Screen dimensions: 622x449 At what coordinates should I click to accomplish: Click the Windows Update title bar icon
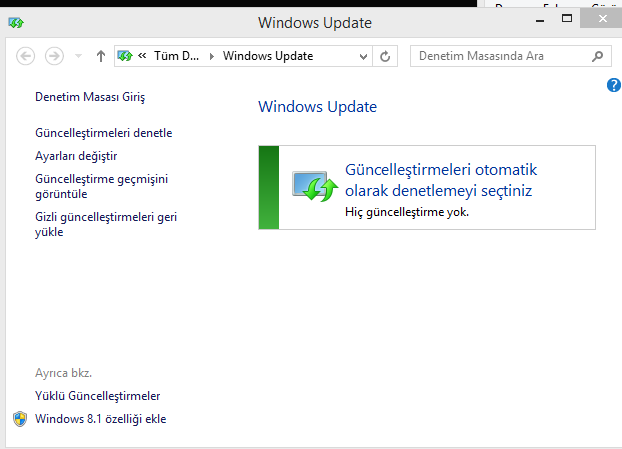point(16,23)
